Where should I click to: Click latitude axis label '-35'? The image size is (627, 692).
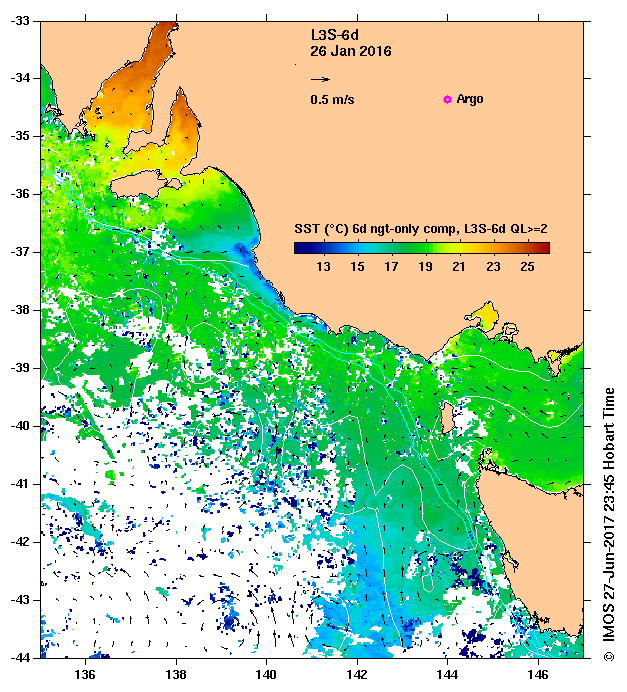click(x=20, y=136)
